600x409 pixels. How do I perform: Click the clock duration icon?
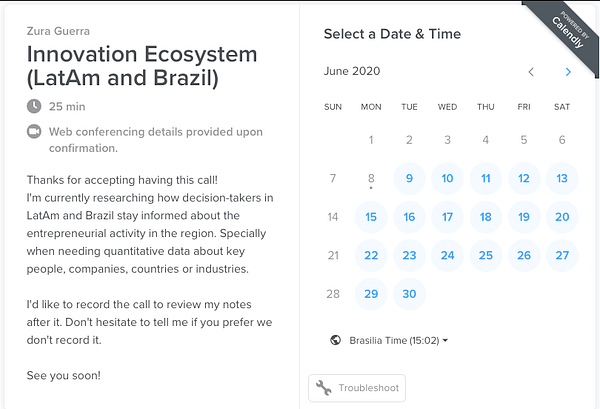35,106
